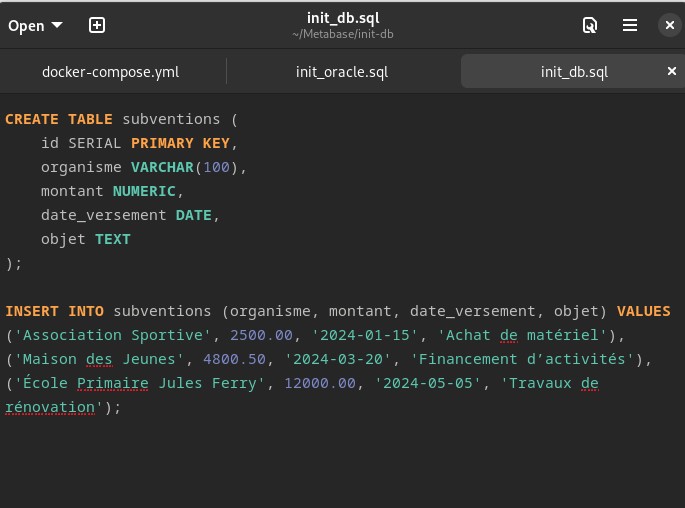Click the NUMERIC type keyword

tap(144, 191)
